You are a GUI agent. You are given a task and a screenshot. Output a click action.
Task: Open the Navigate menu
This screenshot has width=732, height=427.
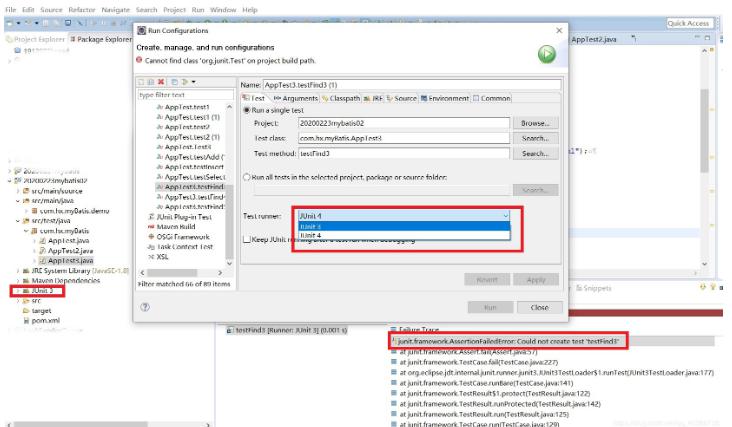point(115,9)
